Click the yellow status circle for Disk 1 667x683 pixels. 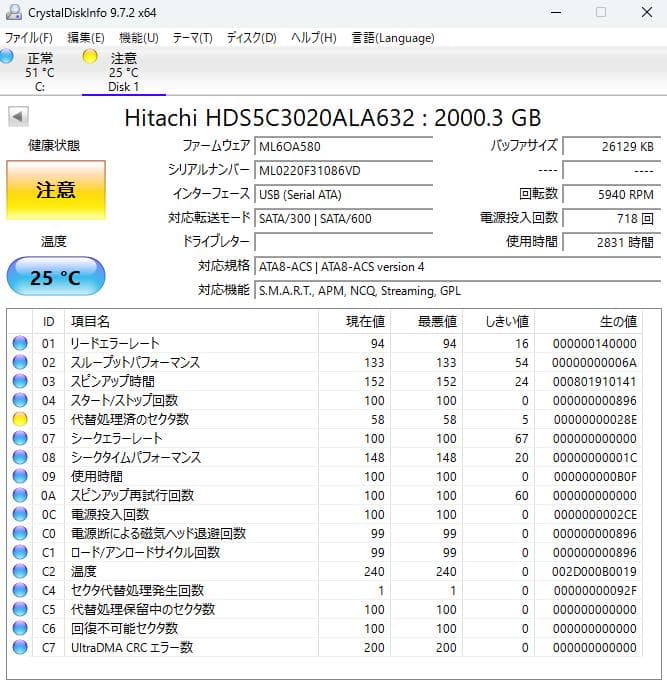pos(90,56)
